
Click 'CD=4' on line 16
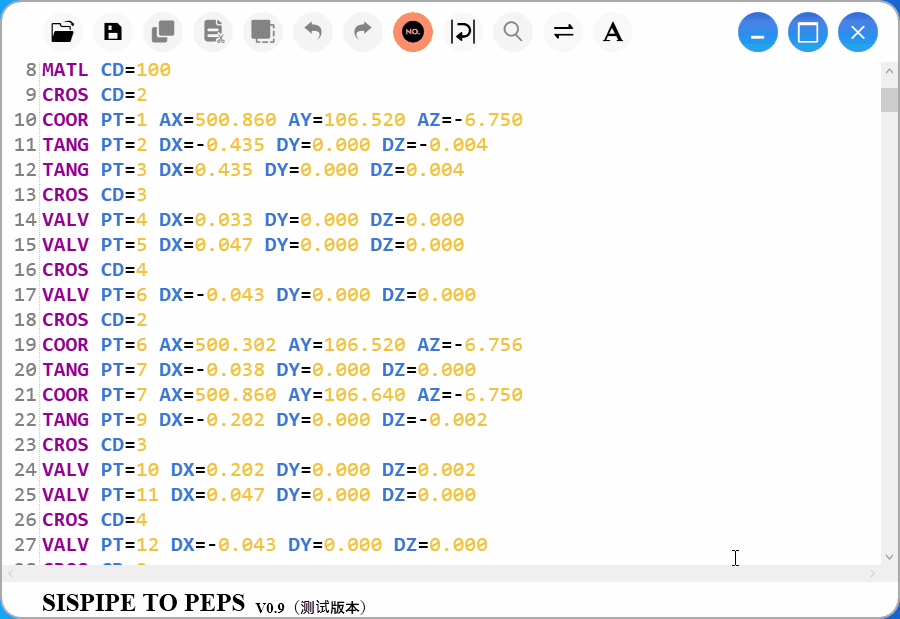(x=124, y=270)
